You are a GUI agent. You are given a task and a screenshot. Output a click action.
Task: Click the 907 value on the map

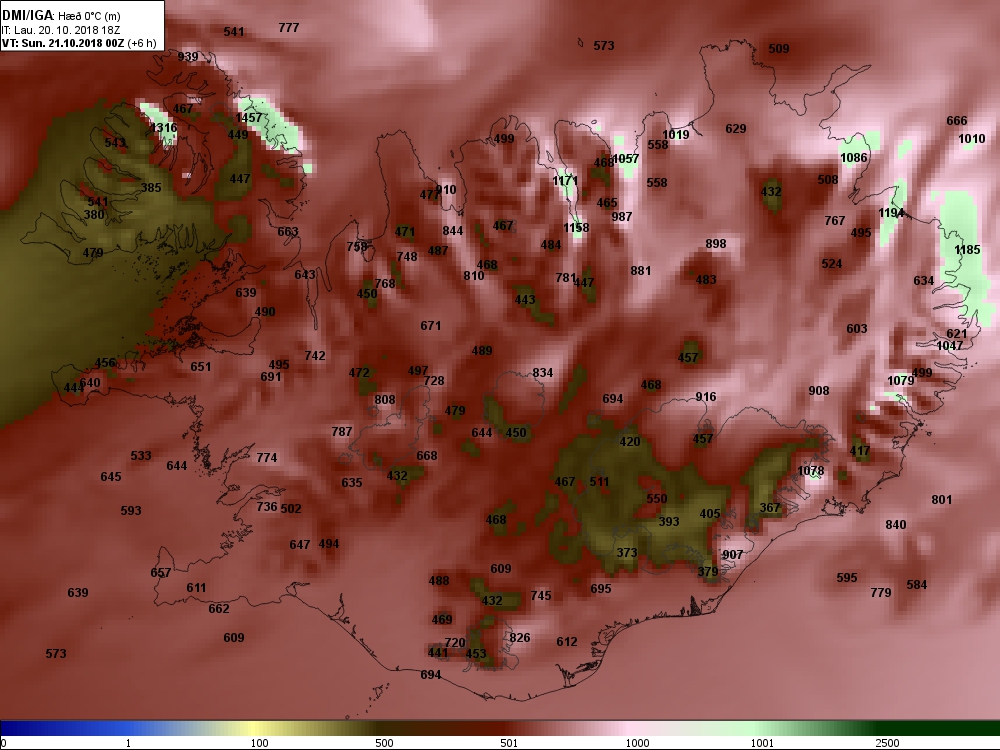tap(732, 555)
